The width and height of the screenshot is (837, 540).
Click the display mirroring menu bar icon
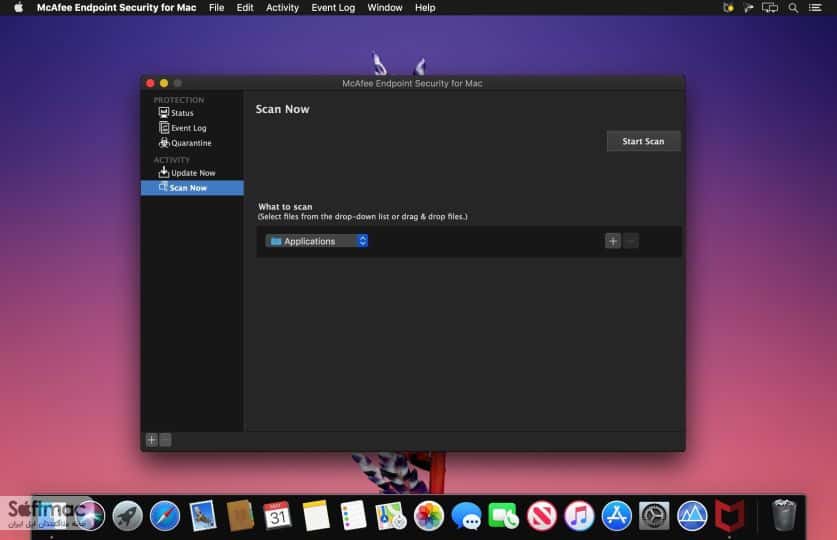pos(770,7)
